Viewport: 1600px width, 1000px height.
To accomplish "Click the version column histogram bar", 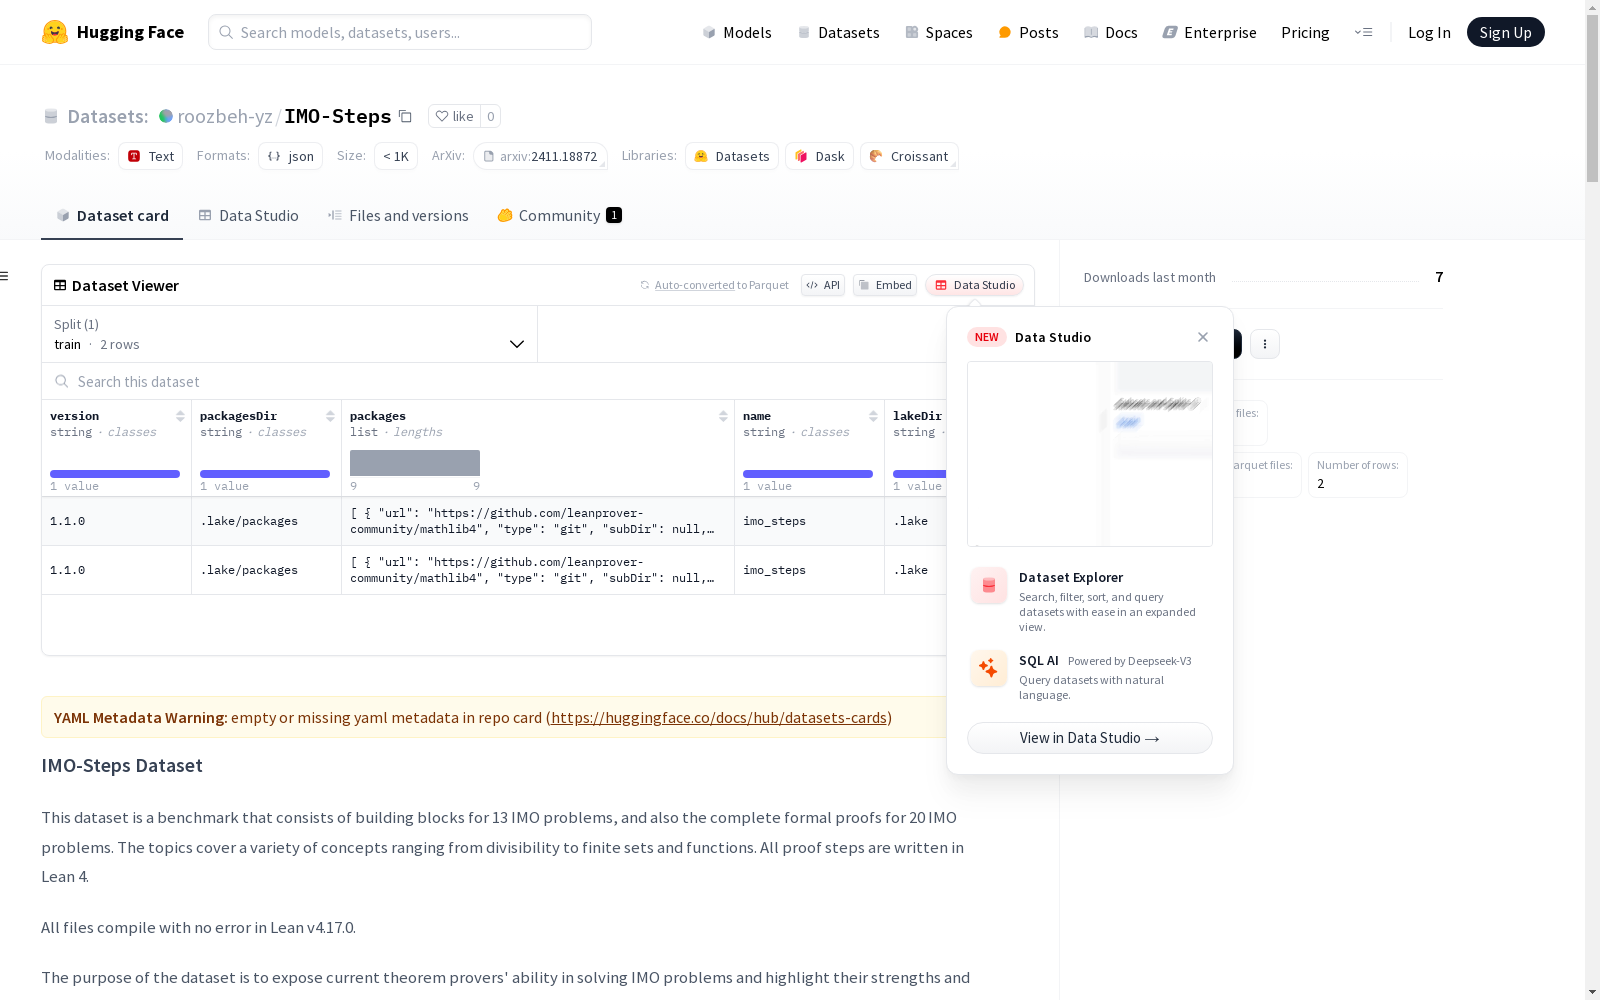I will [x=115, y=474].
